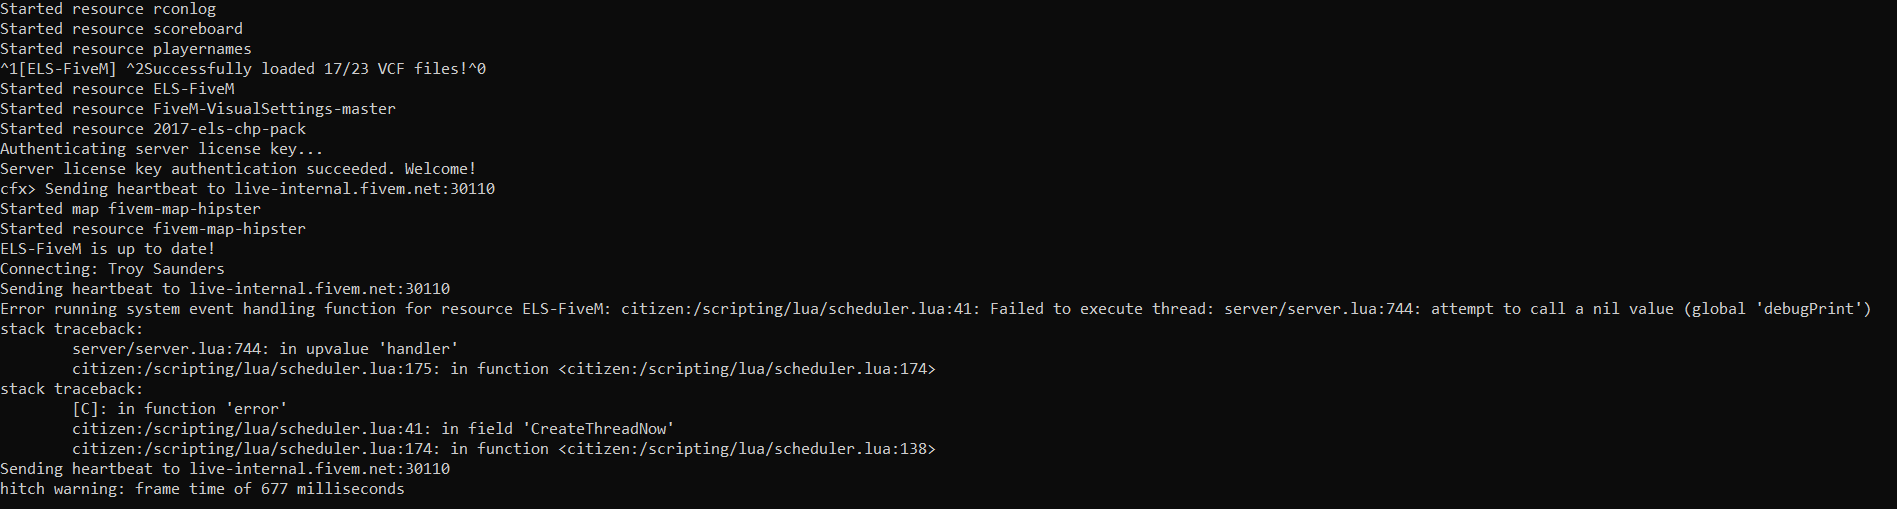Click the "[C]: in function 'error'" line
Viewport: 1897px width, 509px height.
pos(179,409)
